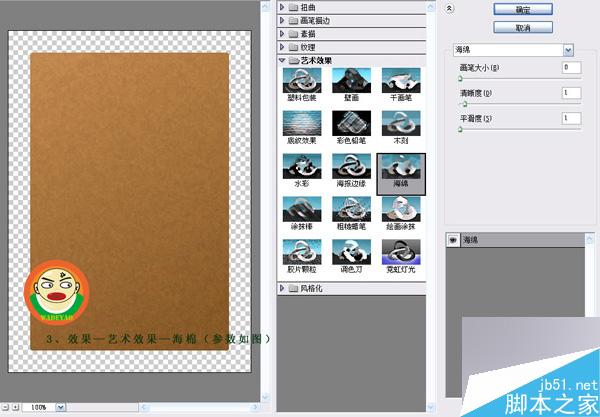Expand the 画笔描边 filter category
The height and width of the screenshot is (417, 600).
(x=282, y=20)
